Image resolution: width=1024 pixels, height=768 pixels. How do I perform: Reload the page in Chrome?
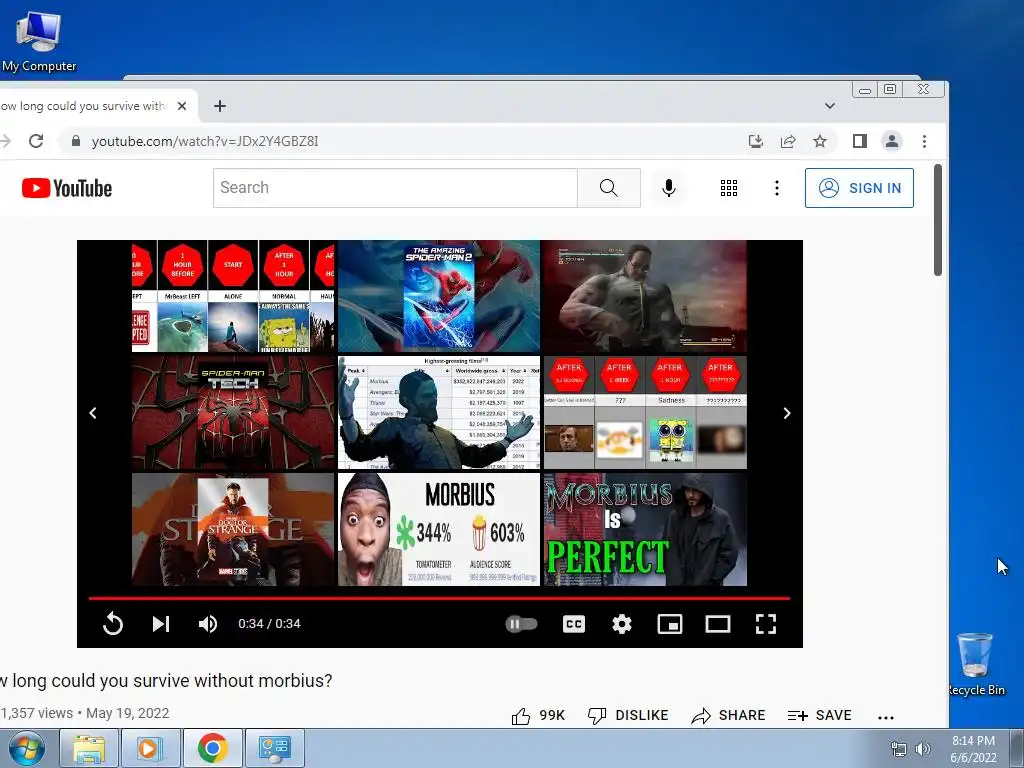[x=36, y=141]
